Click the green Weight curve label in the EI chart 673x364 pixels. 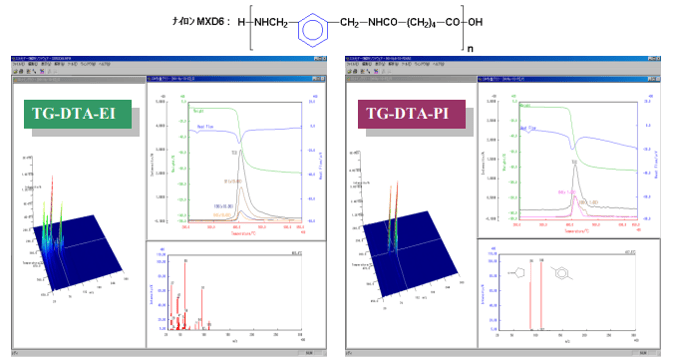click(198, 111)
